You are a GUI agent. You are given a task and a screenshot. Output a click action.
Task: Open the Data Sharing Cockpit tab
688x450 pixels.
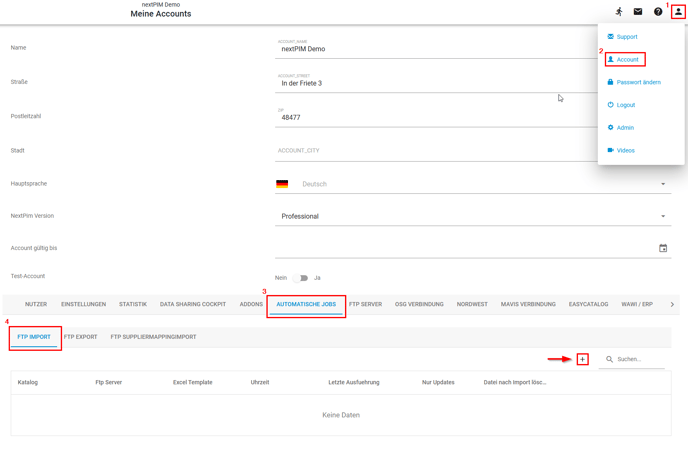(x=193, y=304)
